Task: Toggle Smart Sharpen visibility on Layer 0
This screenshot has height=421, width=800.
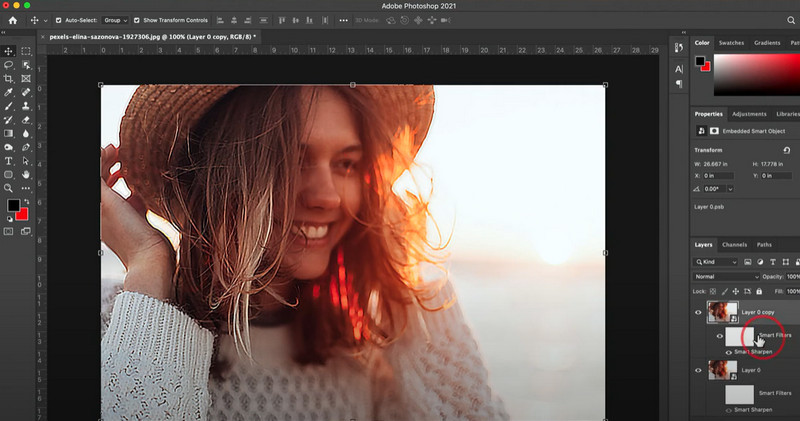Action: coord(729,410)
